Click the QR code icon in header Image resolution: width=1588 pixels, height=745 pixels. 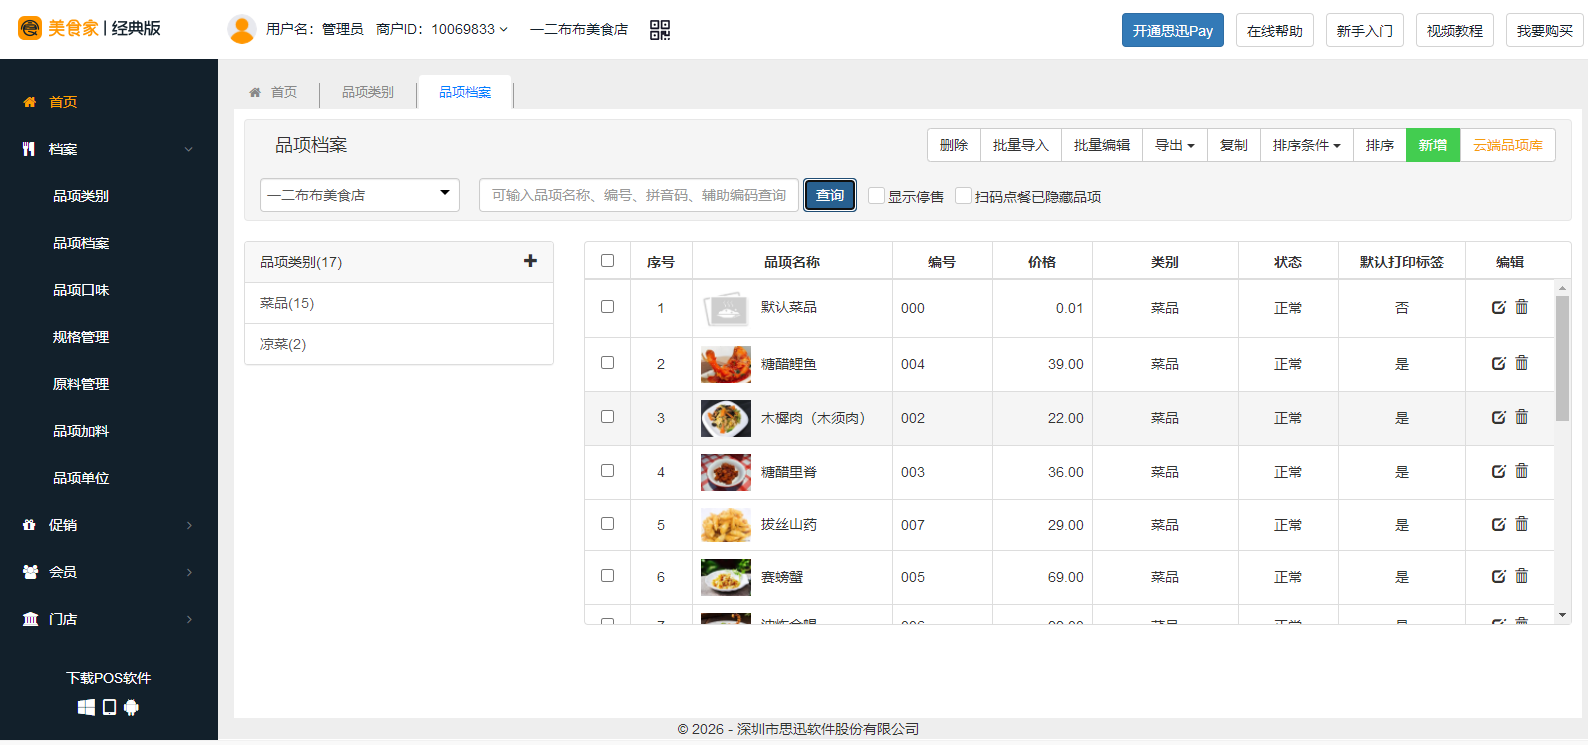coord(660,30)
